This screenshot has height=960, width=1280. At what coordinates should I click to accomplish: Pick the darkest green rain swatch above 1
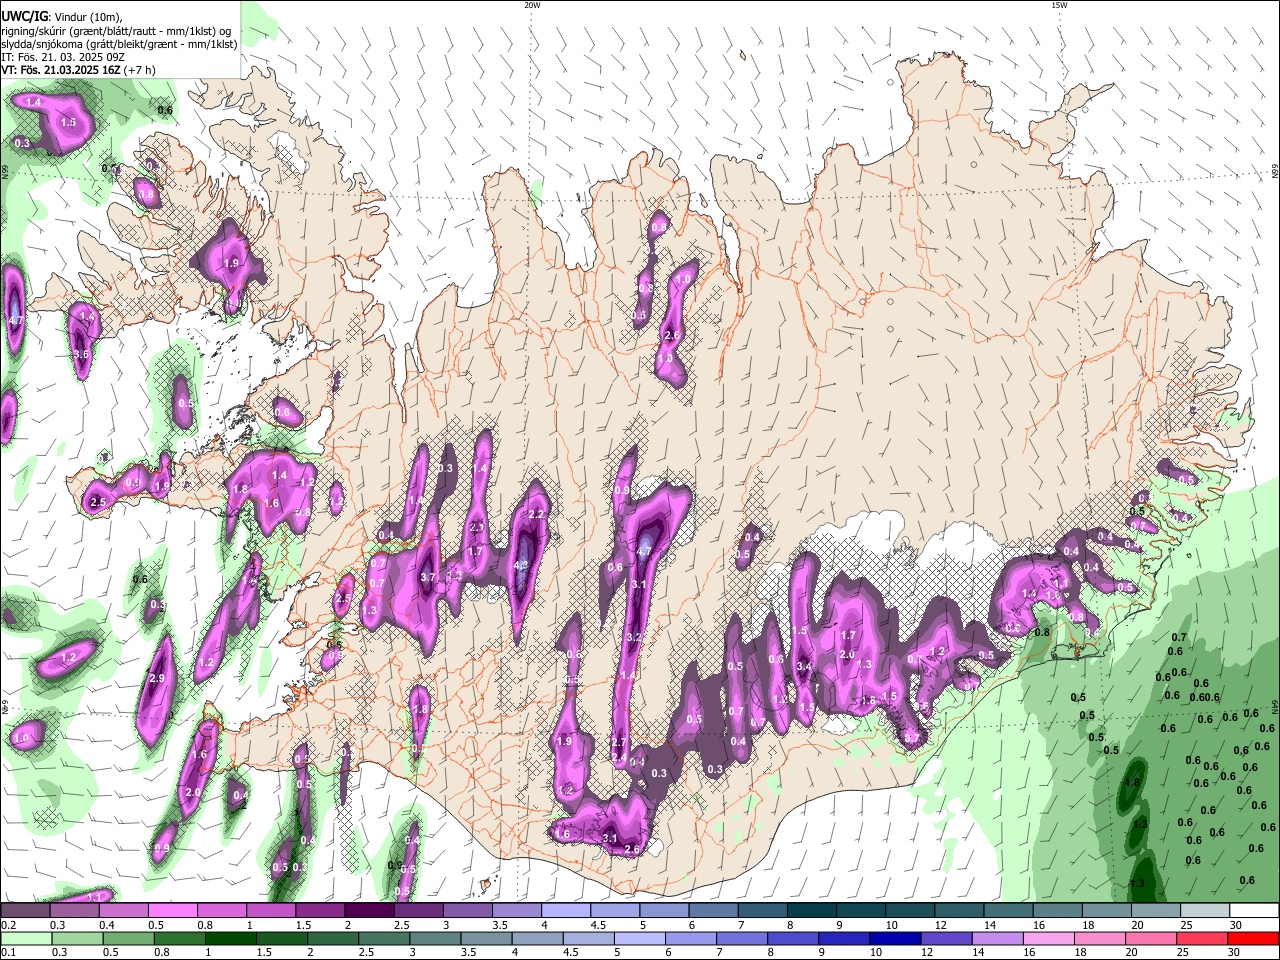[x=230, y=938]
